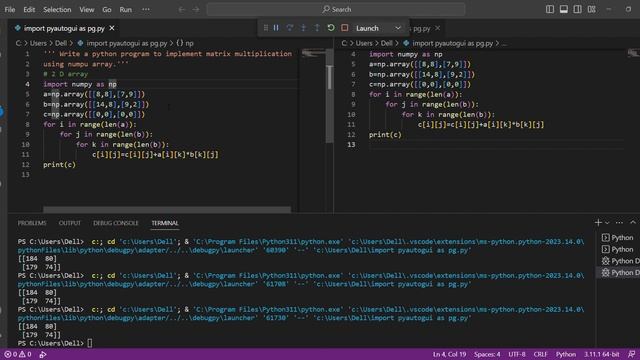Select the left import pyautogui as pg.py tab

(64, 28)
